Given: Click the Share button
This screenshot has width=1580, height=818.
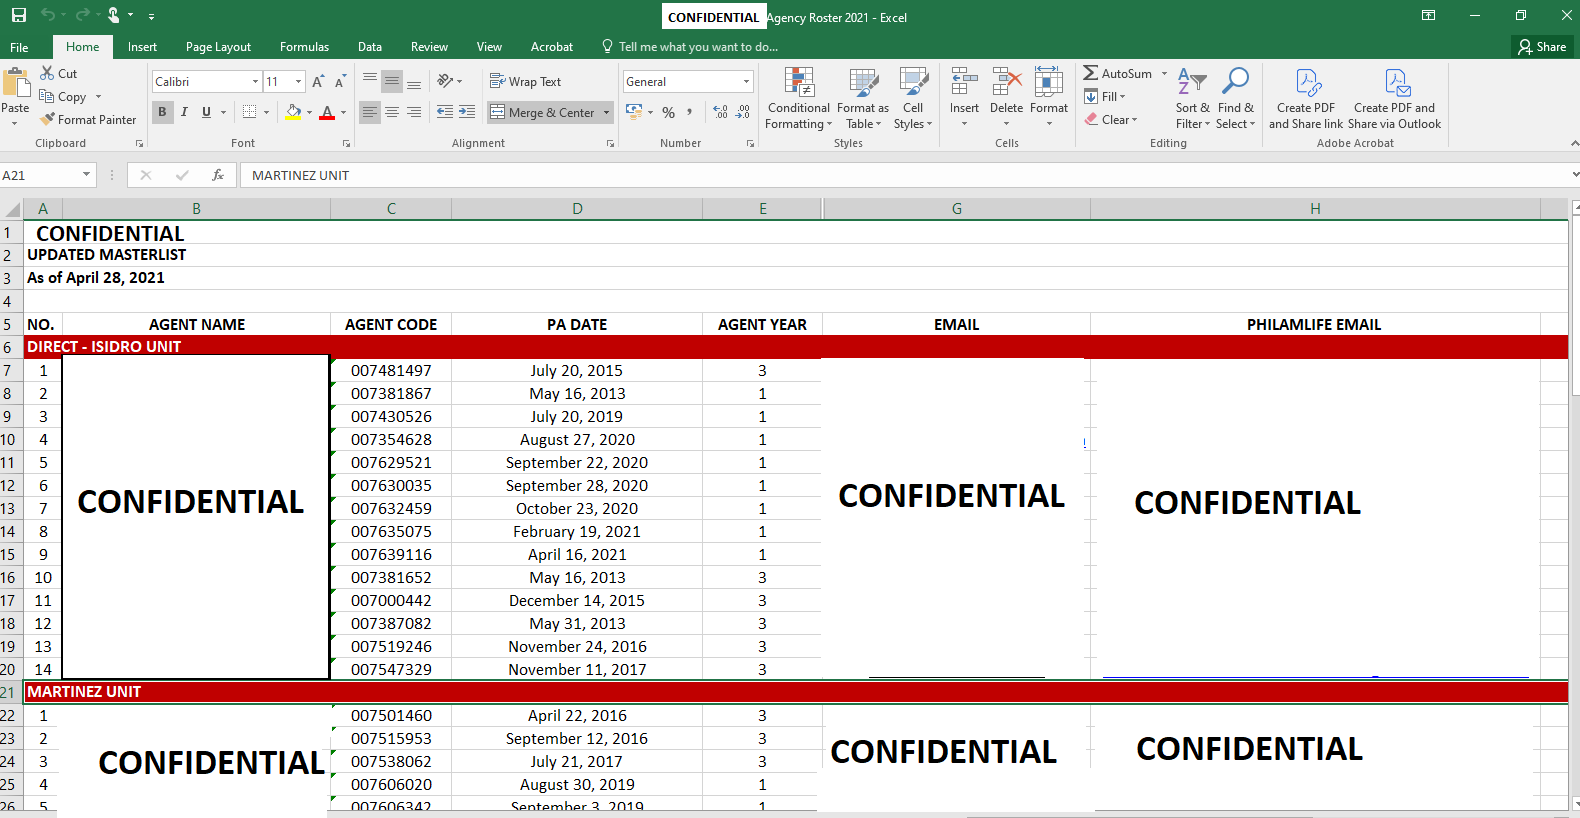Looking at the screenshot, I should 1542,47.
